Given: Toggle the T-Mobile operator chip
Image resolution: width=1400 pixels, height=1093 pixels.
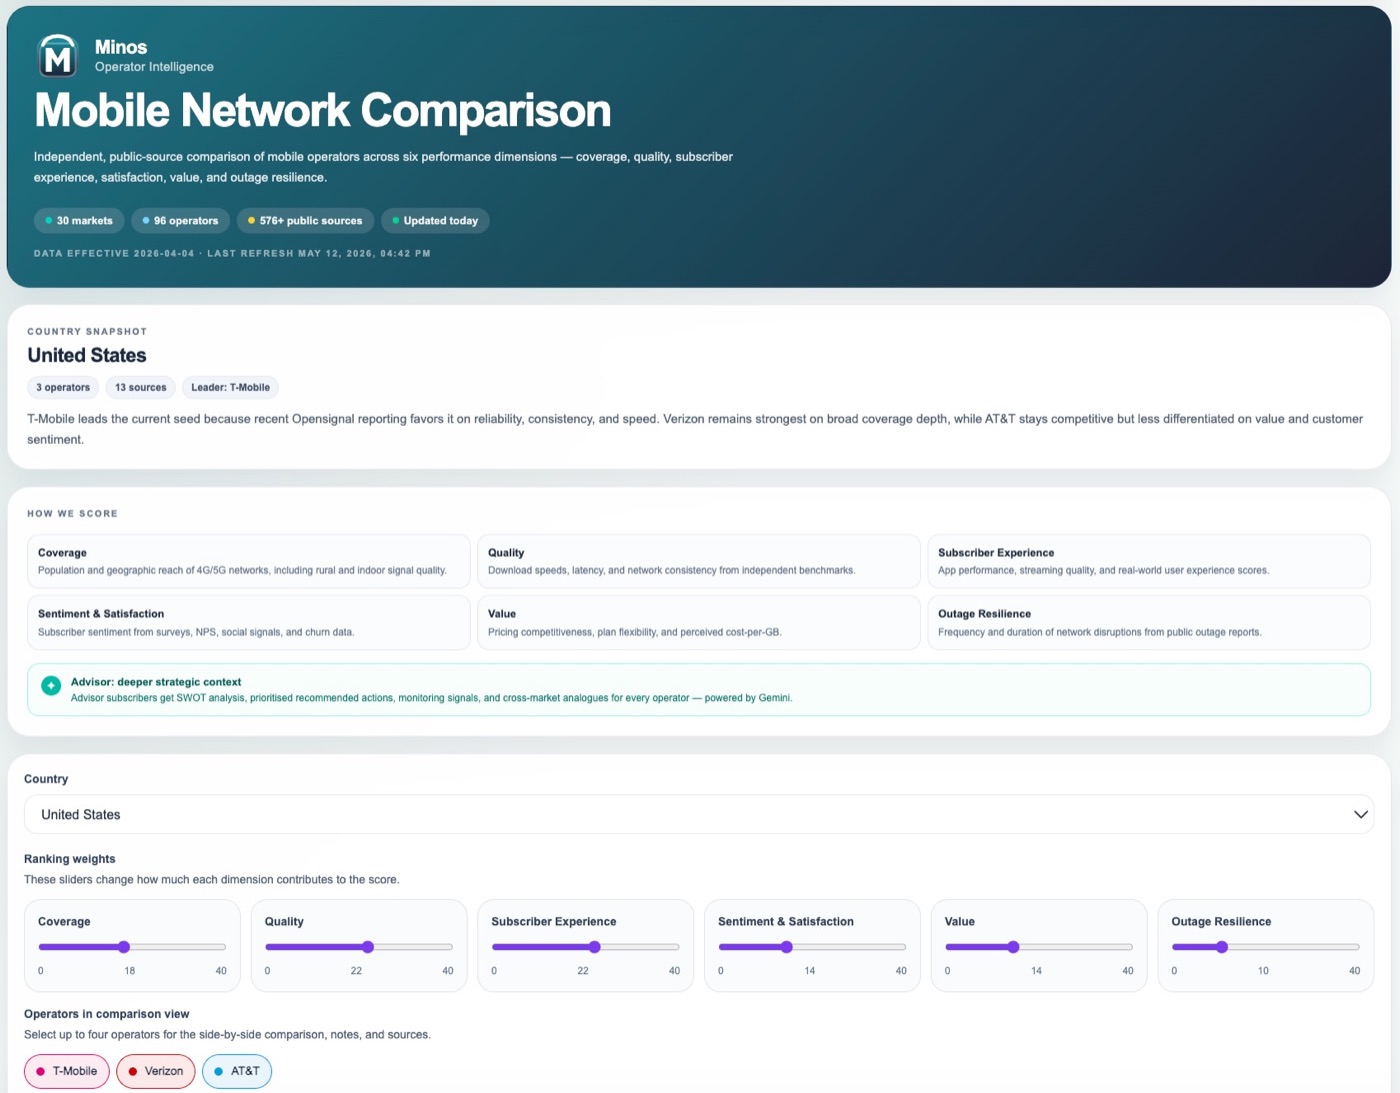Looking at the screenshot, I should (67, 1071).
